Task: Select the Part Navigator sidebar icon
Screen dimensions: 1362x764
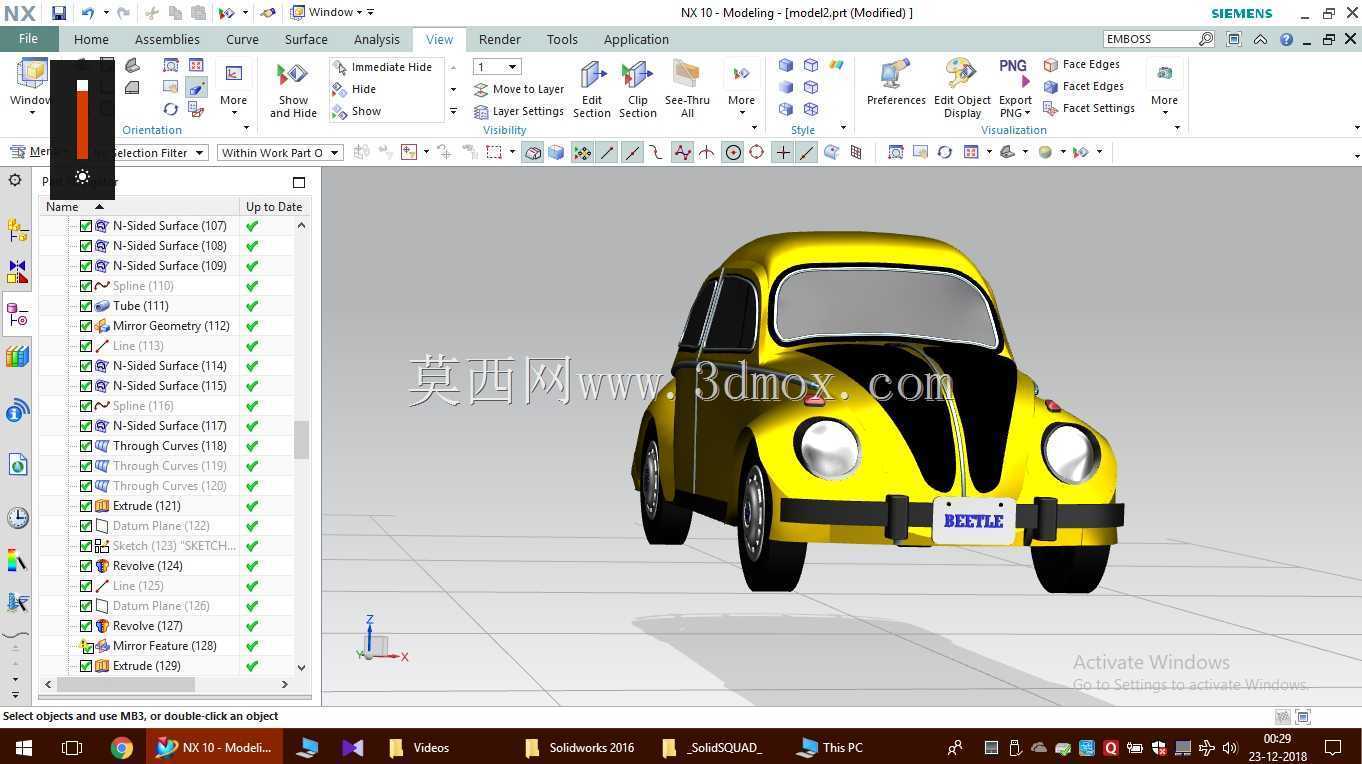Action: click(17, 316)
